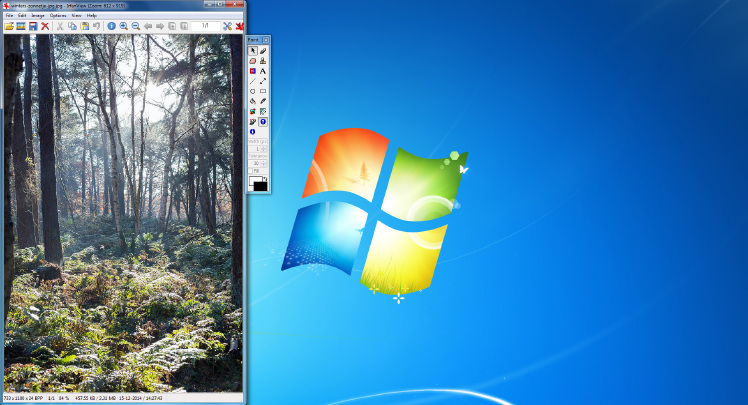
Task: Click the Width input field in Paint
Action: [x=255, y=149]
